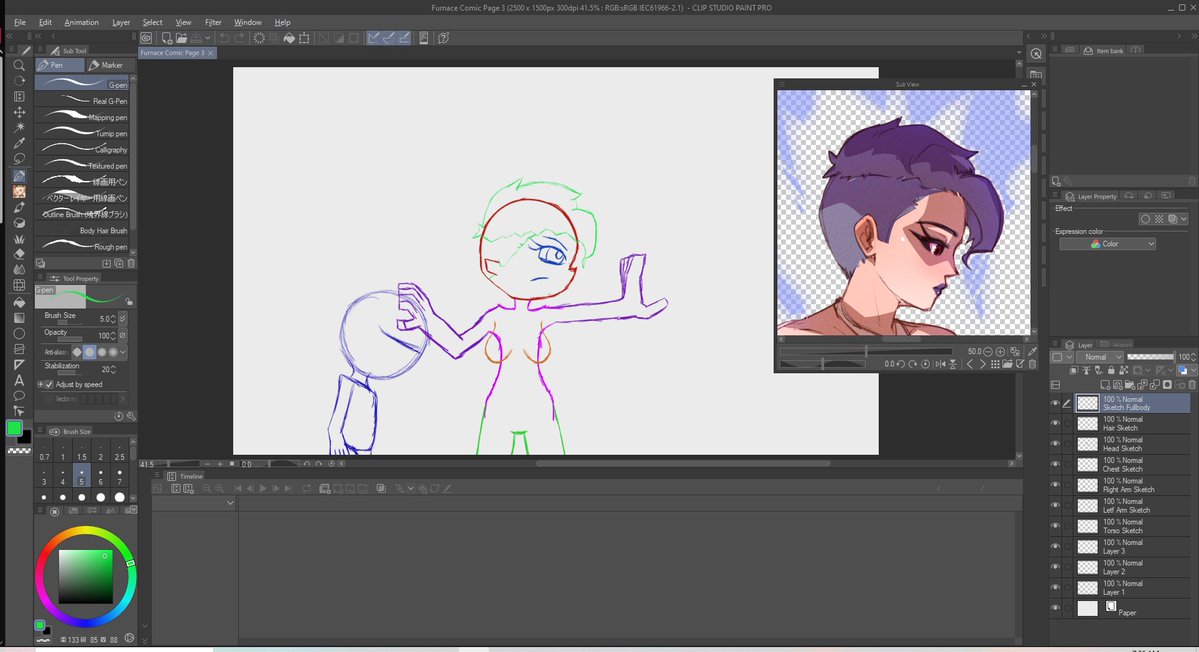Screen dimensions: 1199x652
Task: Toggle lock layer padlock icon
Action: coord(1111,371)
